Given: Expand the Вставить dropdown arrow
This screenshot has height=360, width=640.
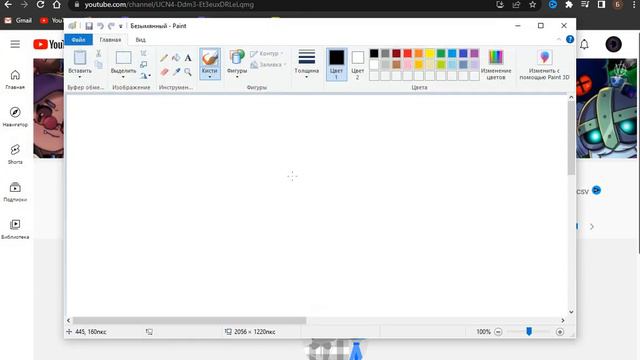Looking at the screenshot, I should click(80, 77).
